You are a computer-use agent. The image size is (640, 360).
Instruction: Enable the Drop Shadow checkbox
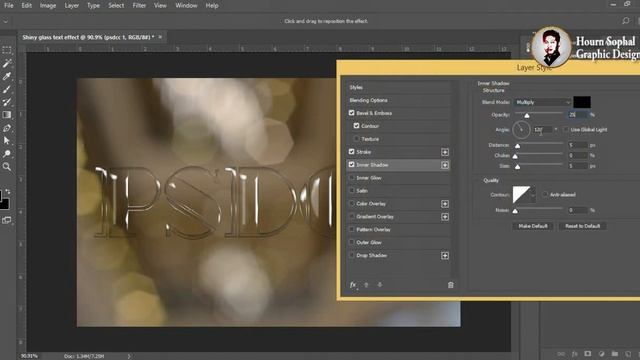[351, 255]
